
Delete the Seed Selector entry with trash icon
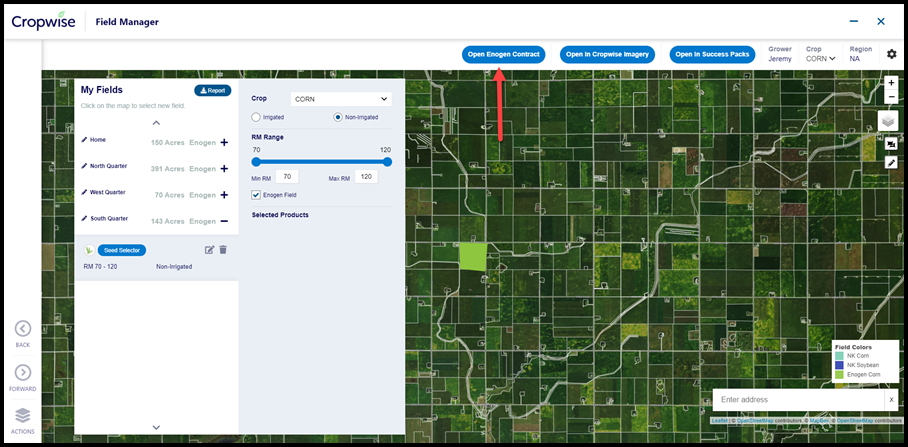(x=223, y=250)
